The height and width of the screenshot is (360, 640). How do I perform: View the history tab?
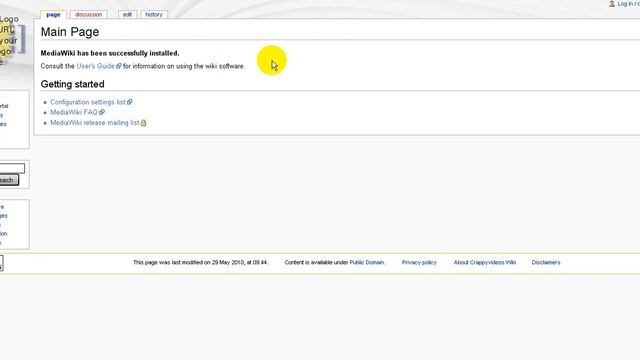(x=154, y=15)
